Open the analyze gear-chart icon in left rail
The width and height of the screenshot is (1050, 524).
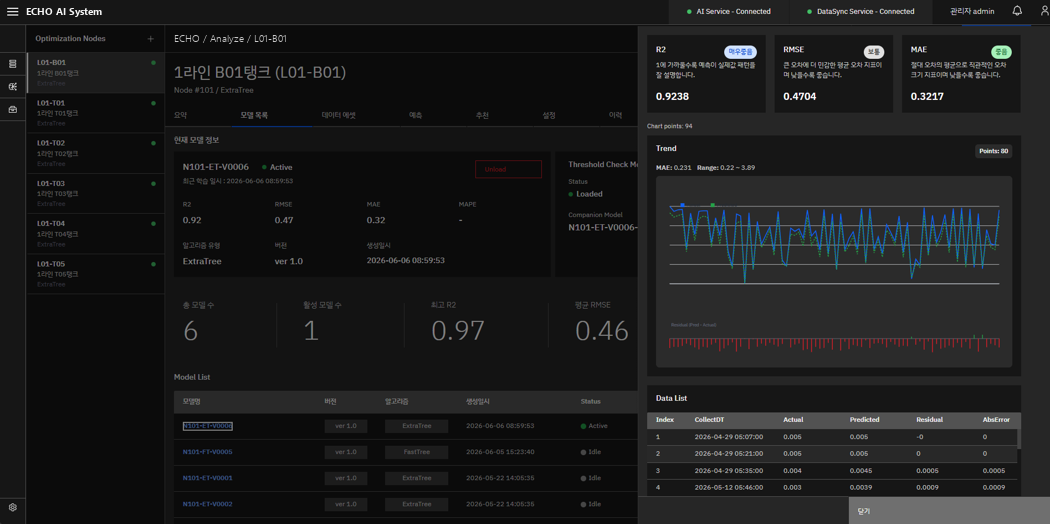click(x=13, y=87)
